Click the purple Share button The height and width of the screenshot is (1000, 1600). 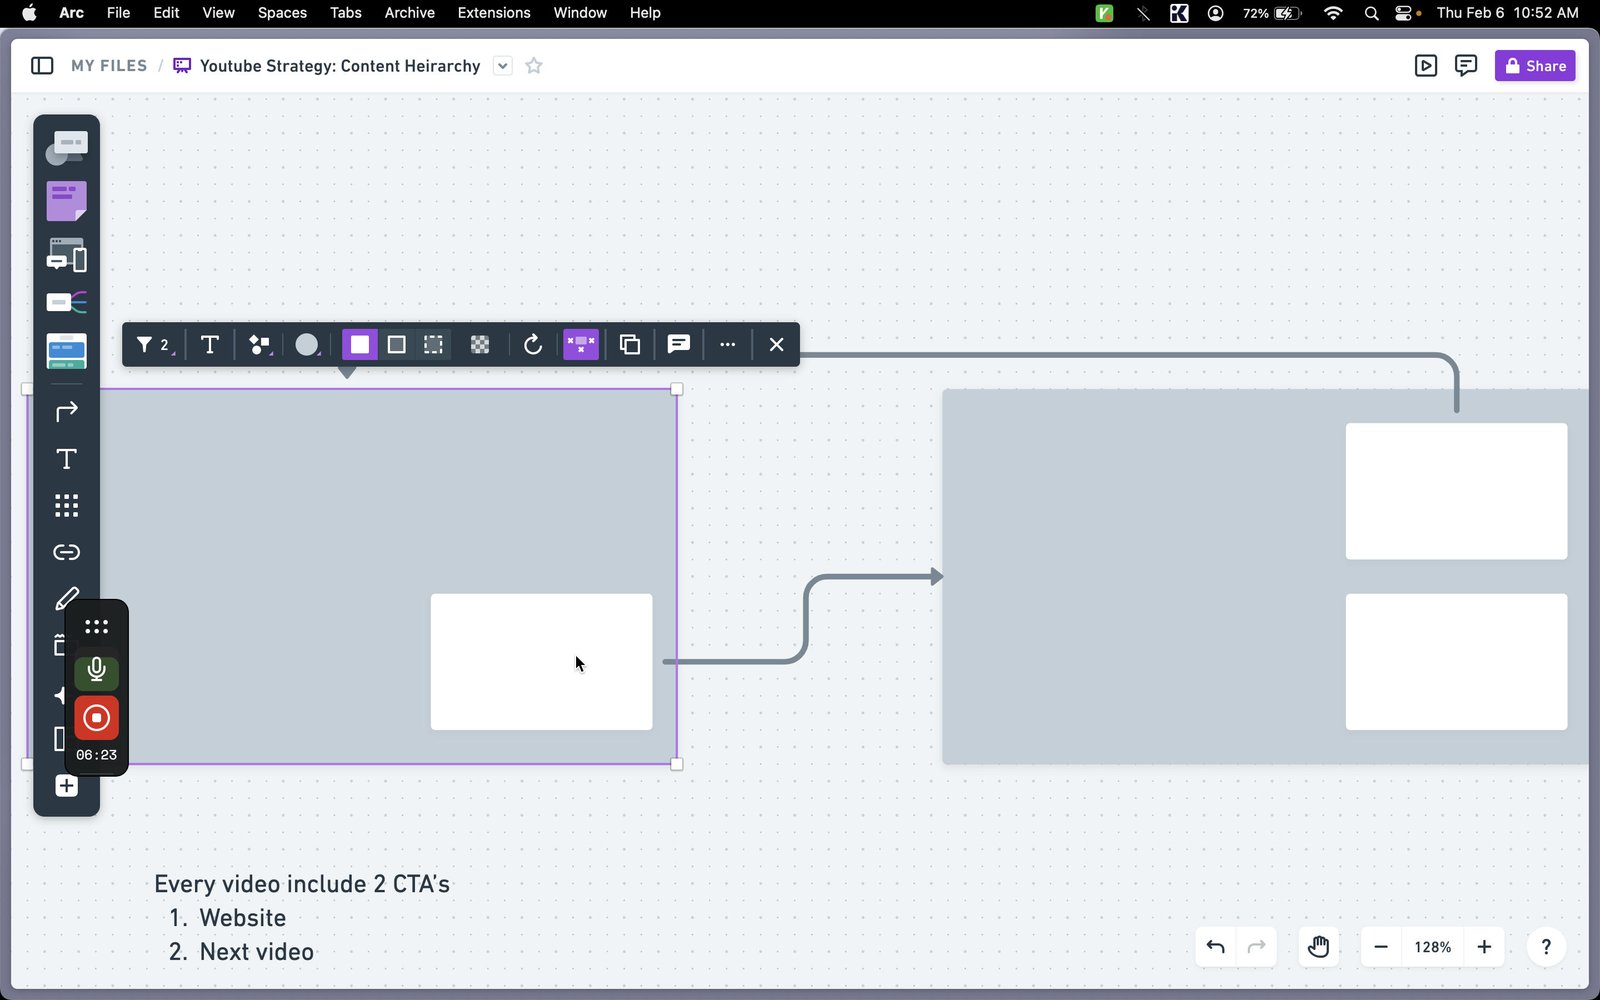coord(1535,66)
